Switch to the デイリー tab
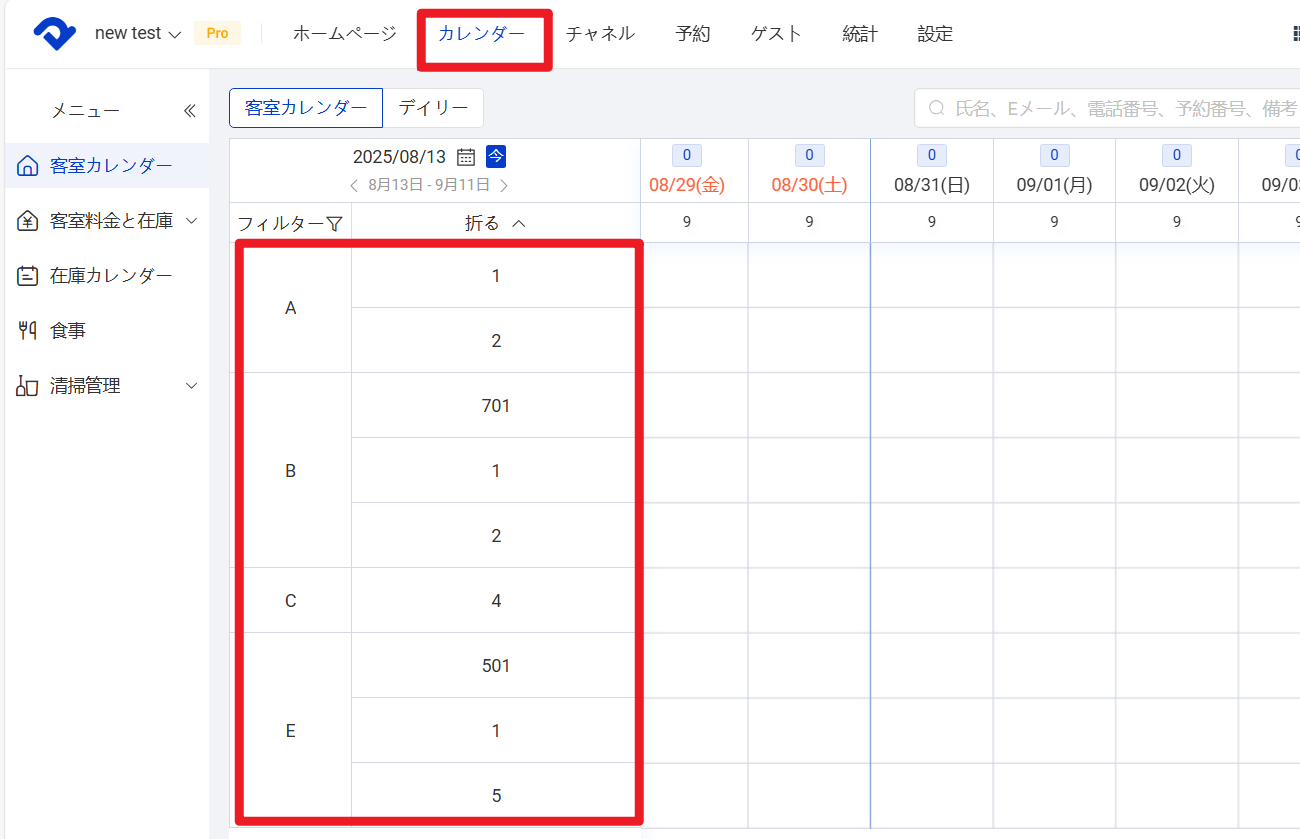The width and height of the screenshot is (1300, 839). pyautogui.click(x=433, y=108)
